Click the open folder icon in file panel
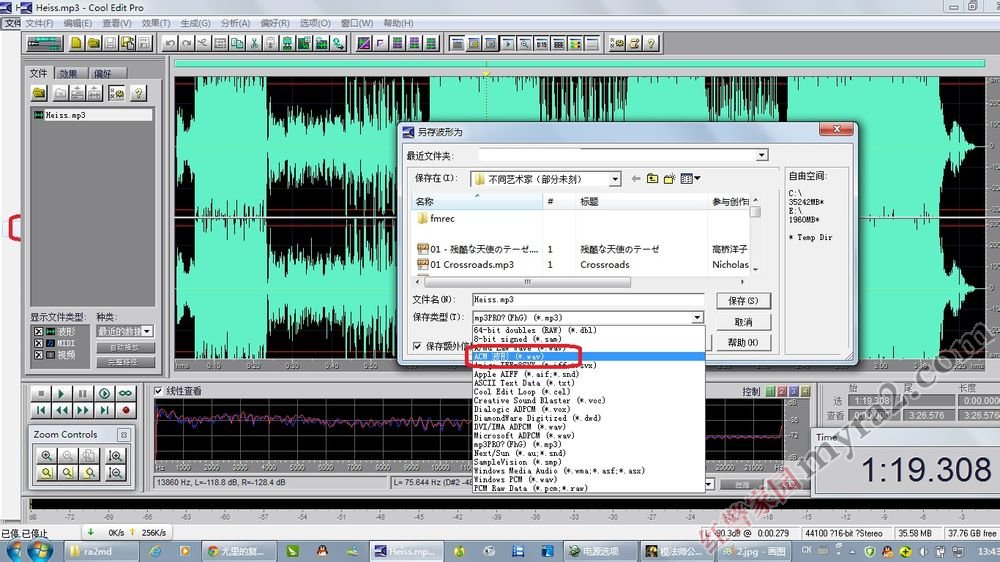 pyautogui.click(x=40, y=93)
